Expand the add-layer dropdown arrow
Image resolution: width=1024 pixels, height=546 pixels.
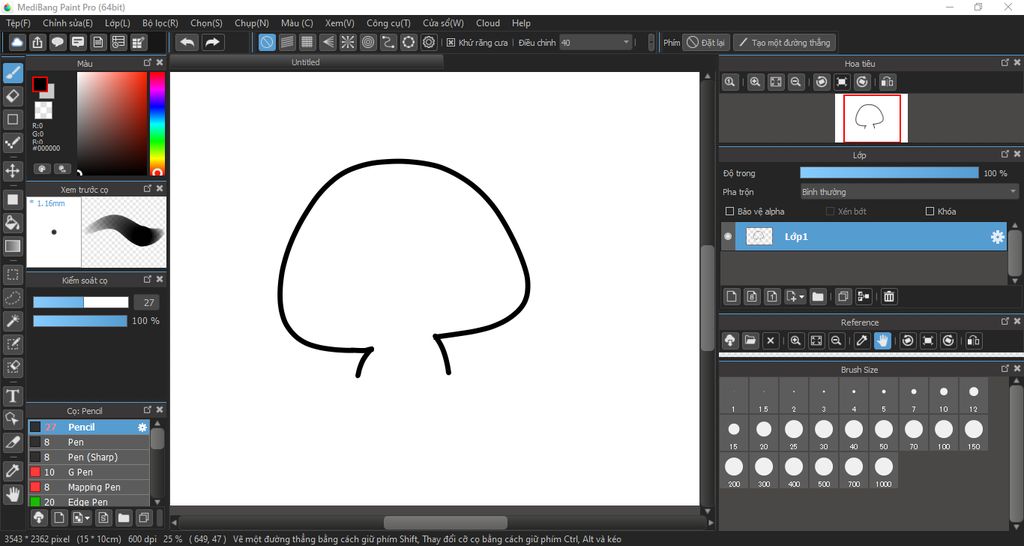[x=802, y=297]
